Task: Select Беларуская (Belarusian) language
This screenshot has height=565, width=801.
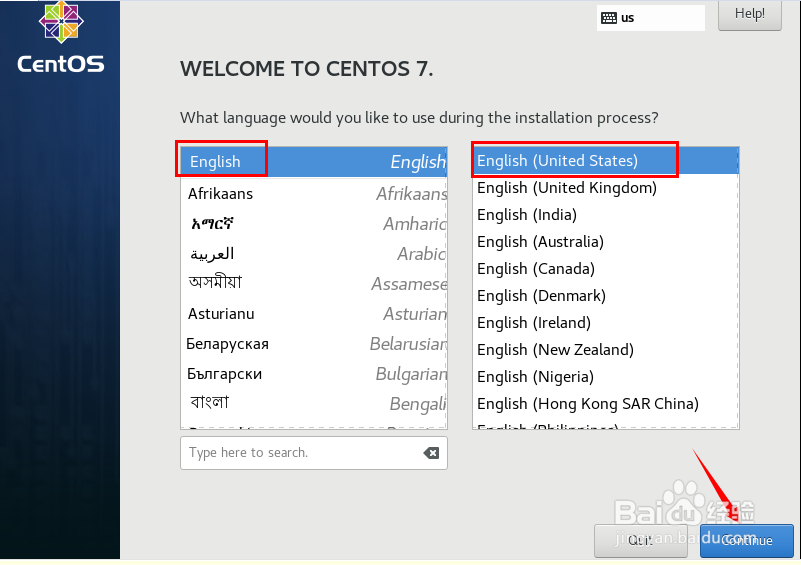Action: (314, 344)
